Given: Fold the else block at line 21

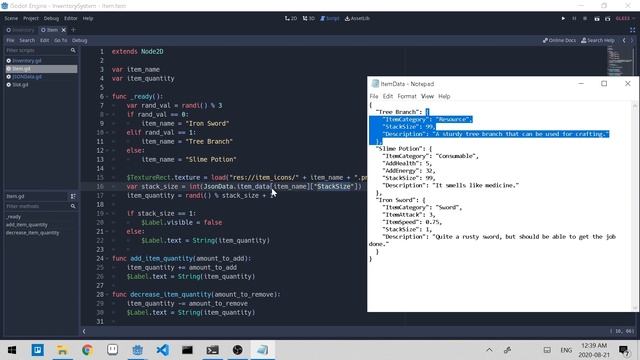Looking at the screenshot, I should coord(107,231).
